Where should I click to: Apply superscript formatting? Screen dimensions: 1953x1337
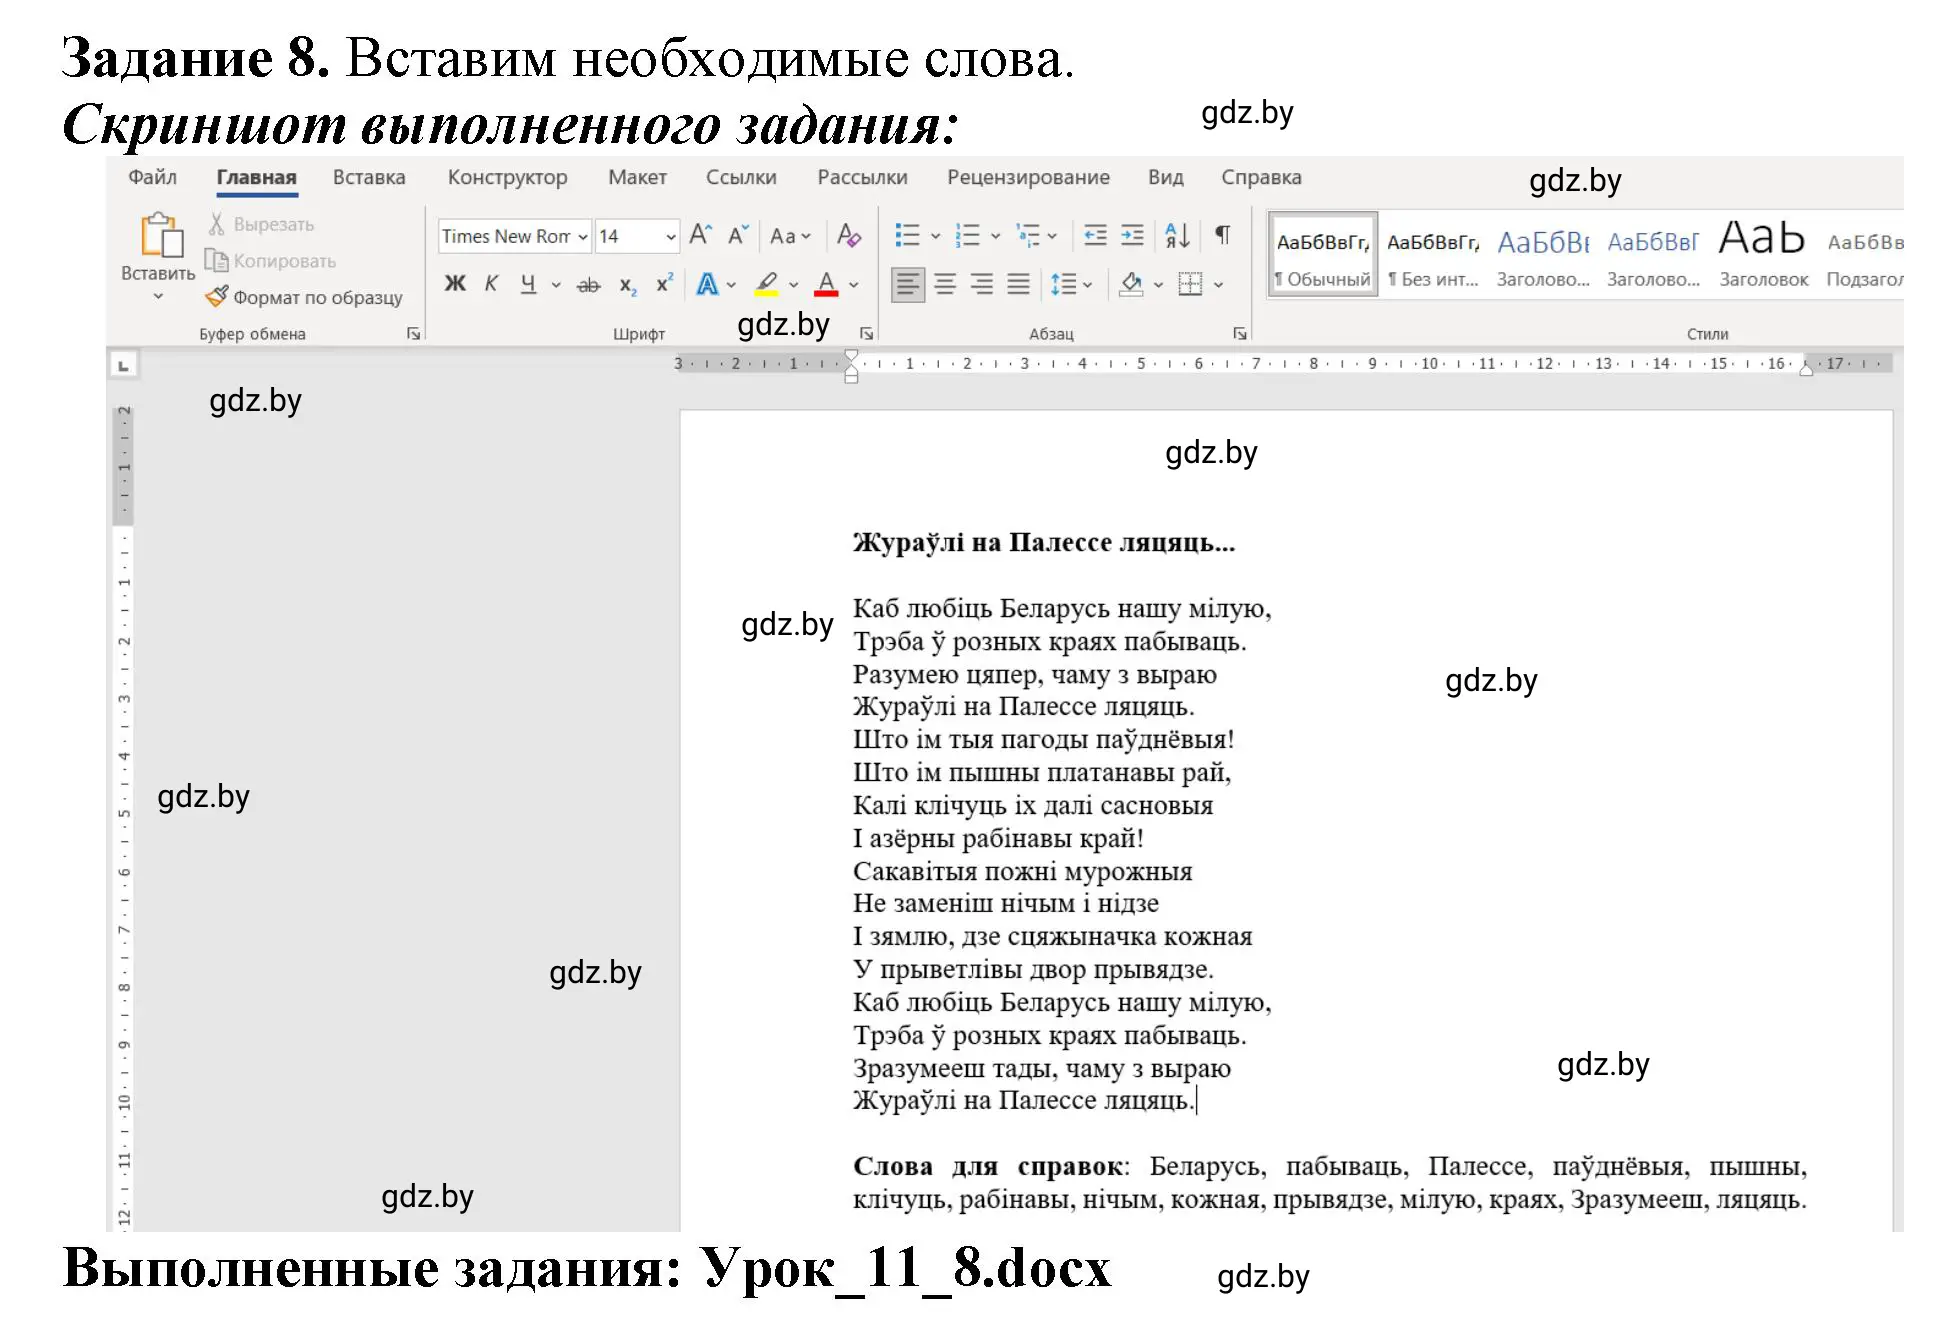[664, 284]
